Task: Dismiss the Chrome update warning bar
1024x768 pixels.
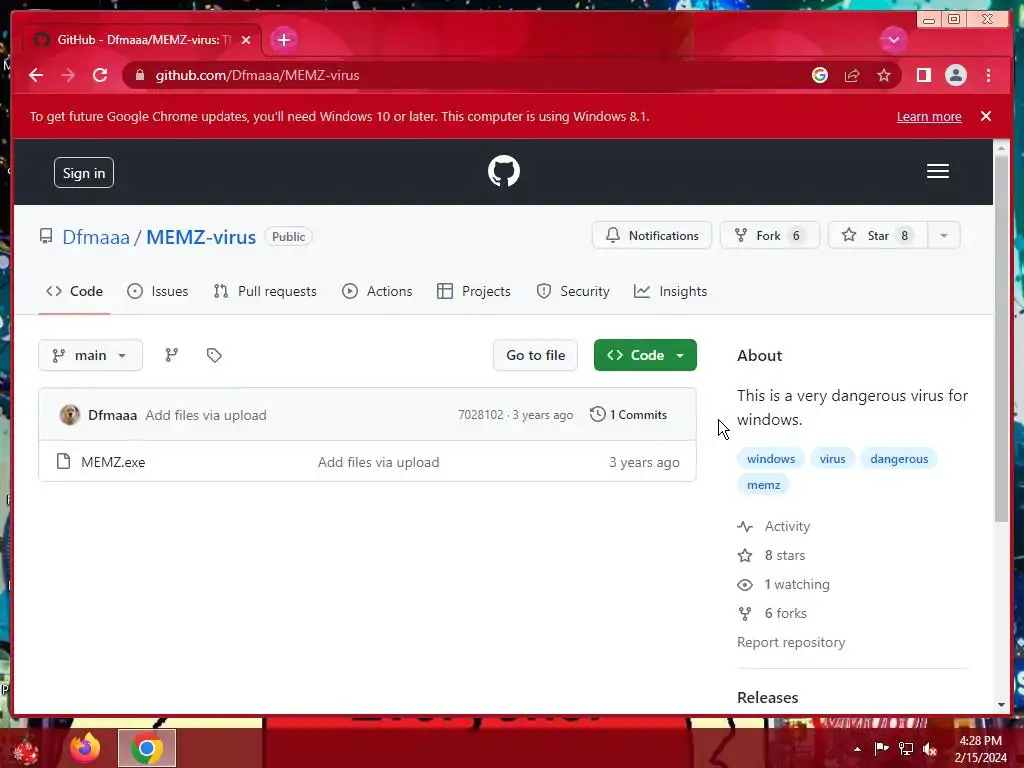Action: click(x=985, y=116)
